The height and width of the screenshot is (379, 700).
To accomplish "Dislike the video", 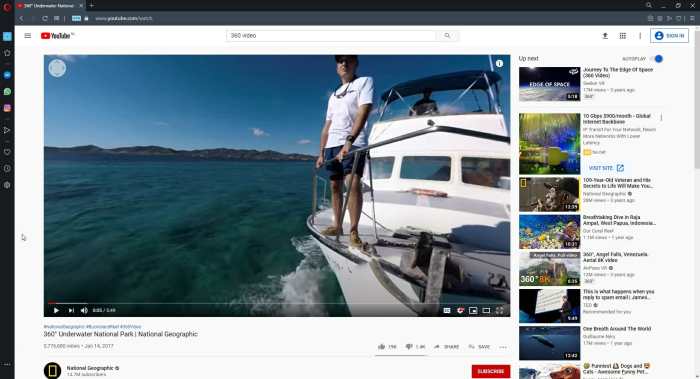I will 415,347.
